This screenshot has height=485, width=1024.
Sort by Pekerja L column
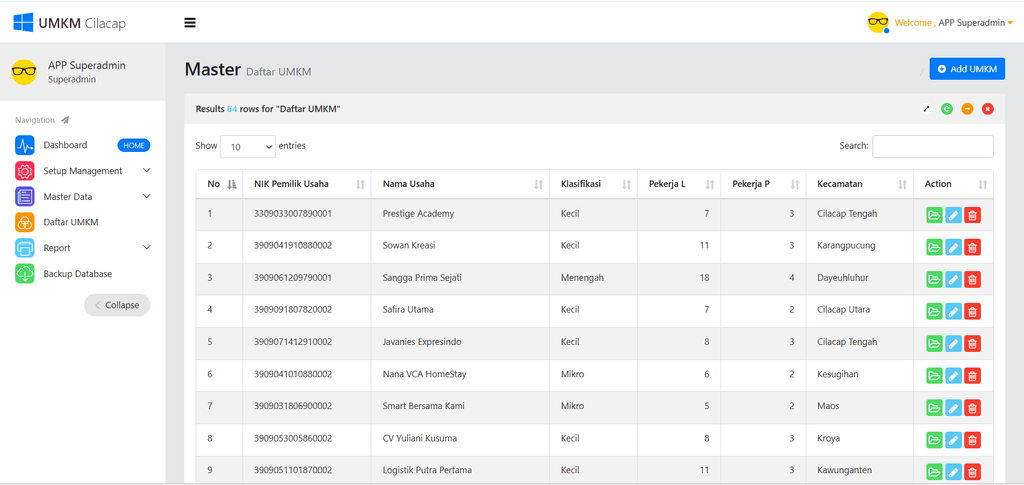point(679,184)
